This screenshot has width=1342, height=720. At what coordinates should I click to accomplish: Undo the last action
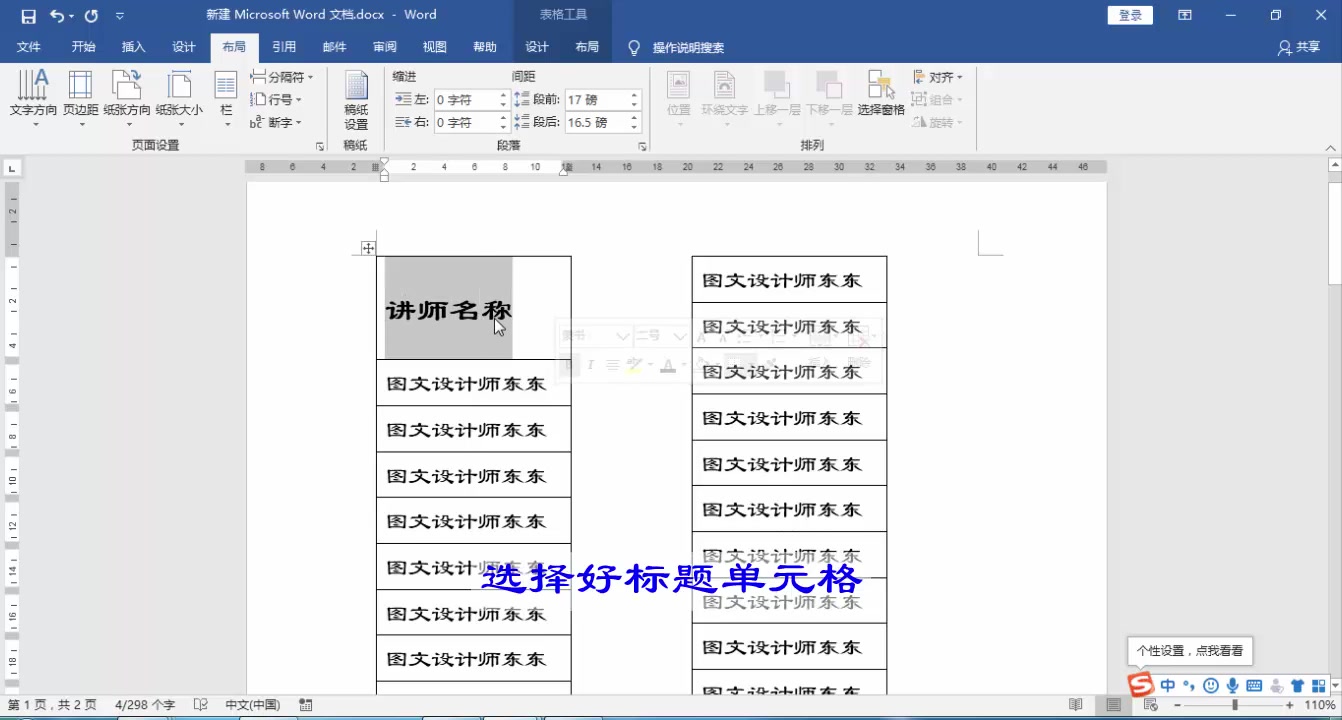click(57, 15)
